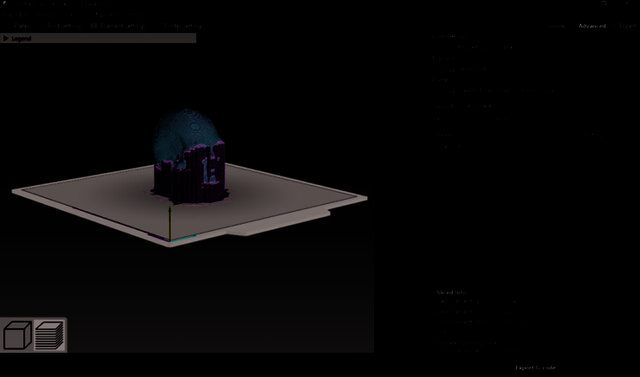640x377 pixels.
Task: Select Simple mode
Action: tap(556, 26)
